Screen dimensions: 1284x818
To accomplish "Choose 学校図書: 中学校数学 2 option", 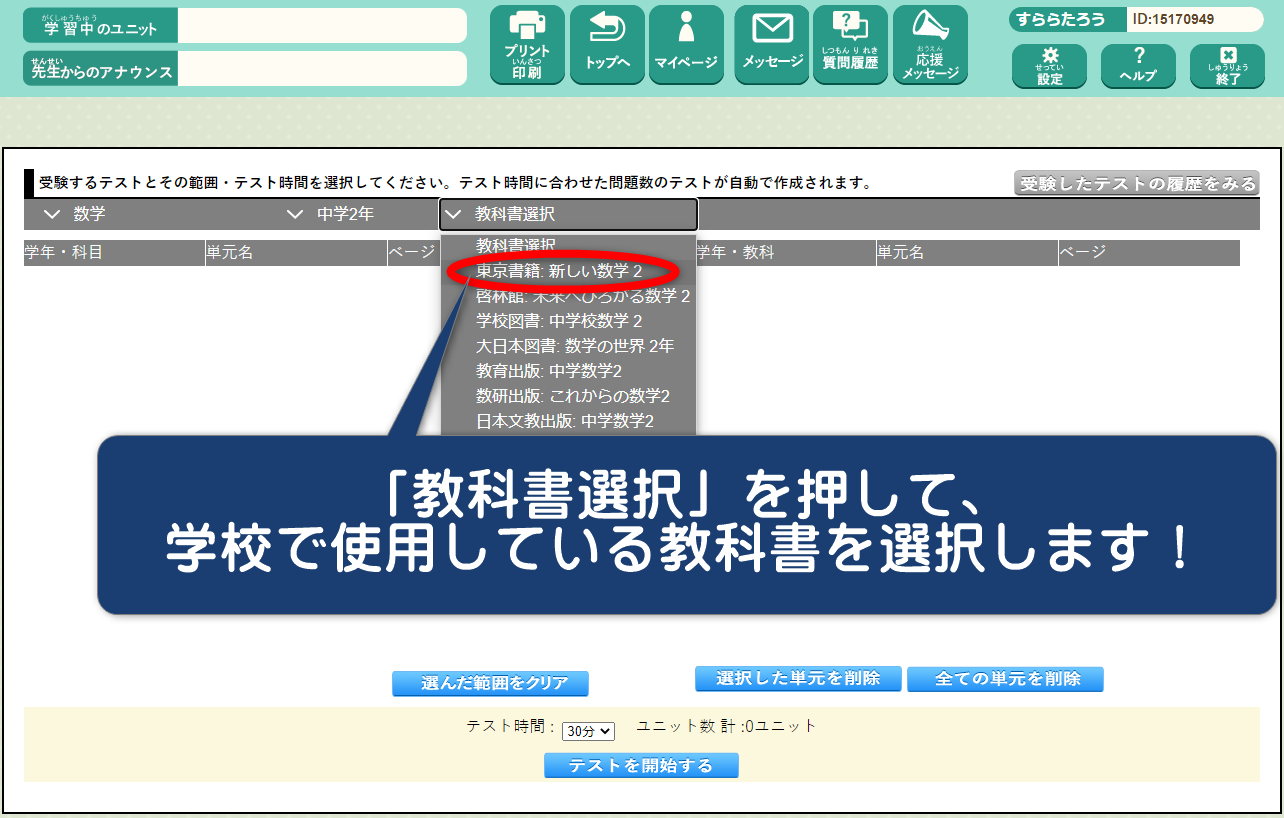I will [558, 321].
